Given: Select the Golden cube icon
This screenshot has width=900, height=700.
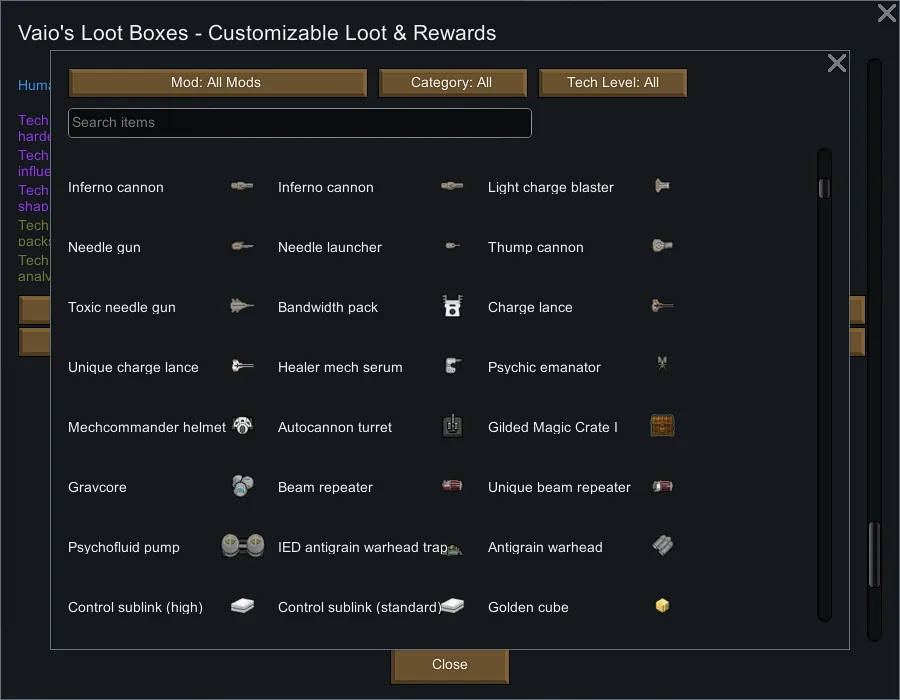Looking at the screenshot, I should 662,606.
